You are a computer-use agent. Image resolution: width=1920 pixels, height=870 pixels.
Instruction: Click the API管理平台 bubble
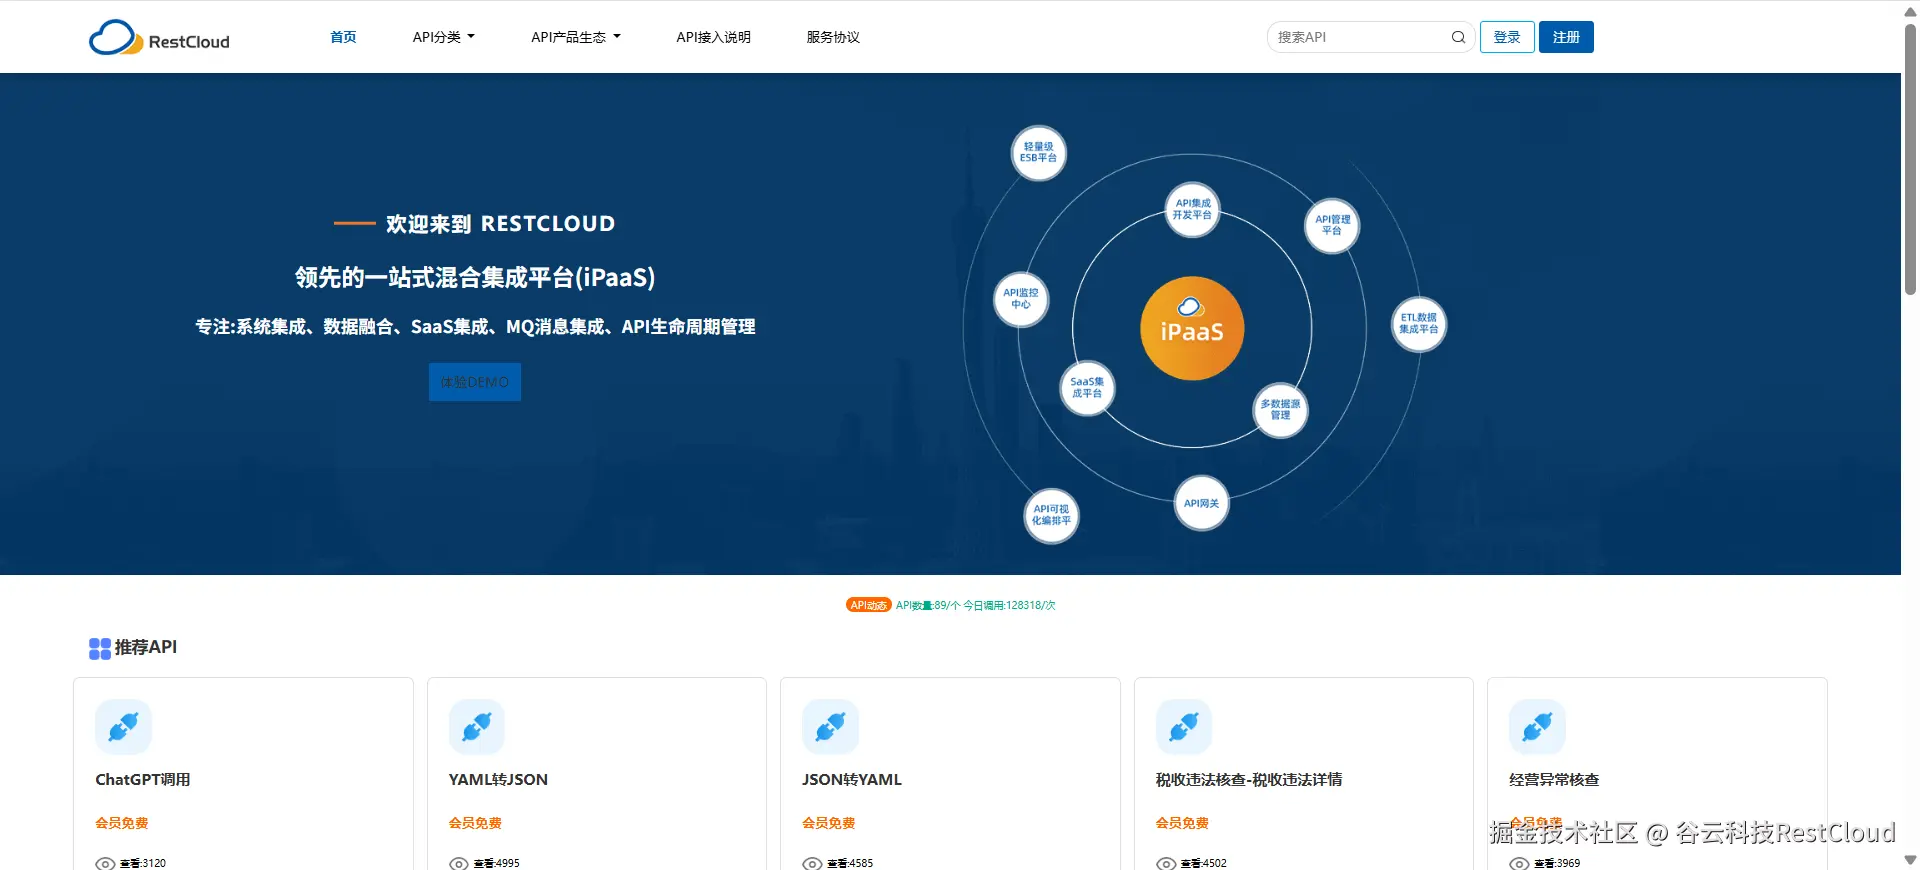pos(1332,225)
